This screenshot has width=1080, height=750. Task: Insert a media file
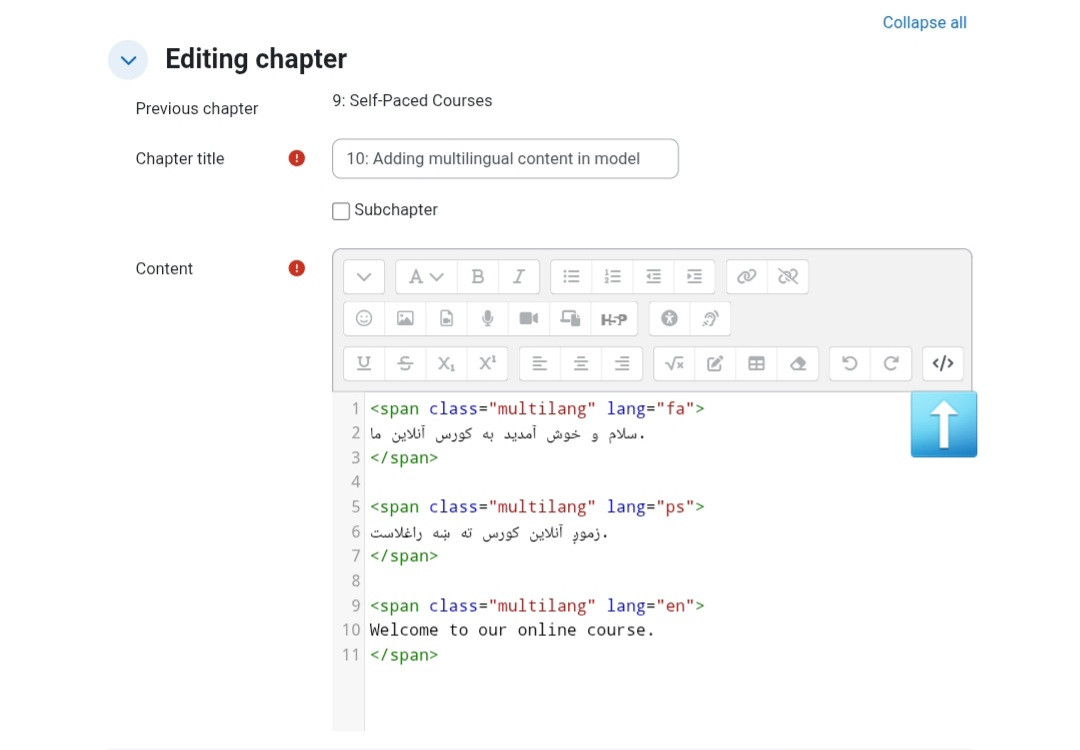446,318
